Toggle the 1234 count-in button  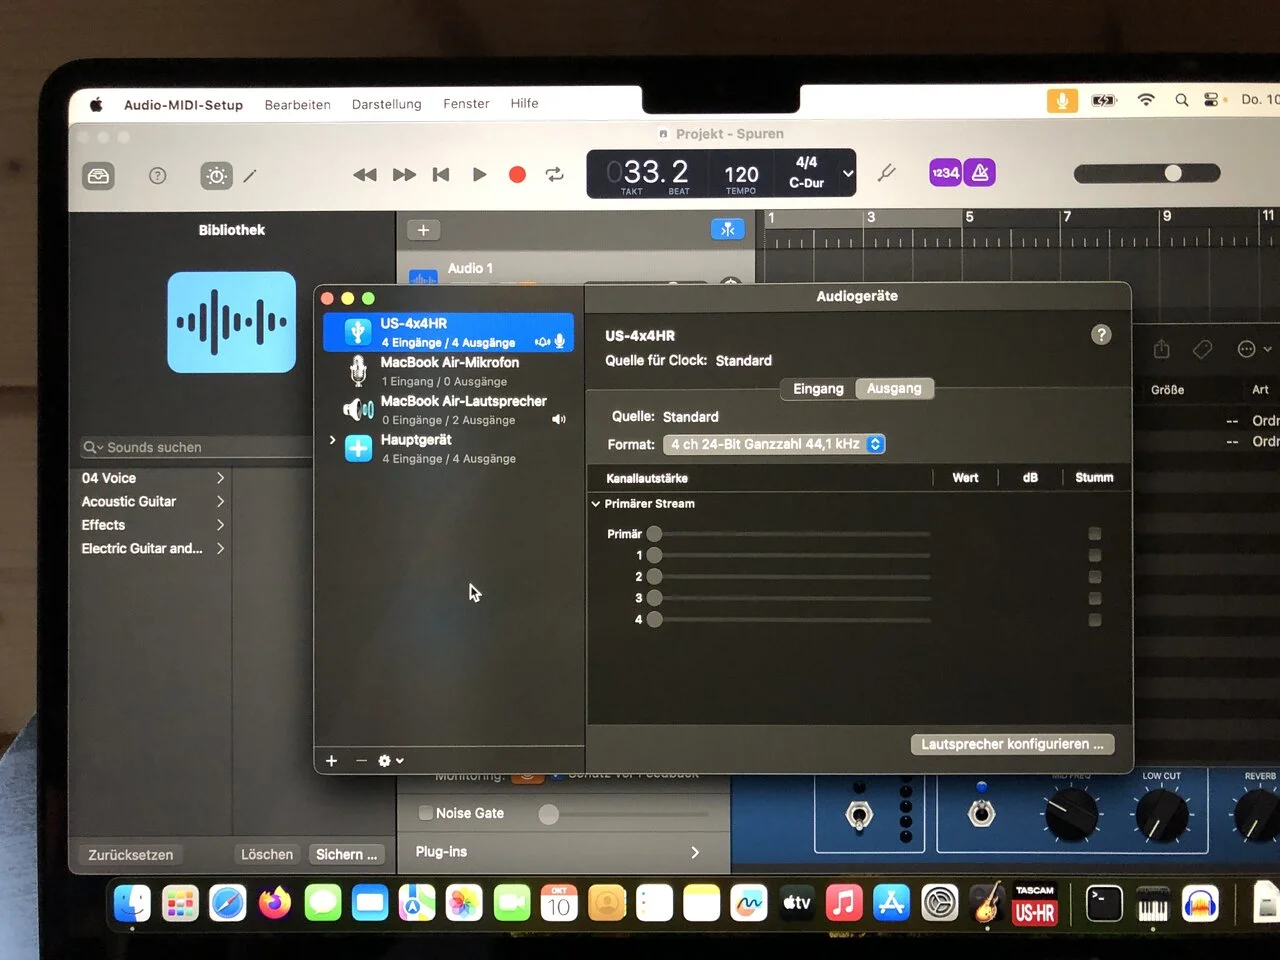tap(946, 173)
